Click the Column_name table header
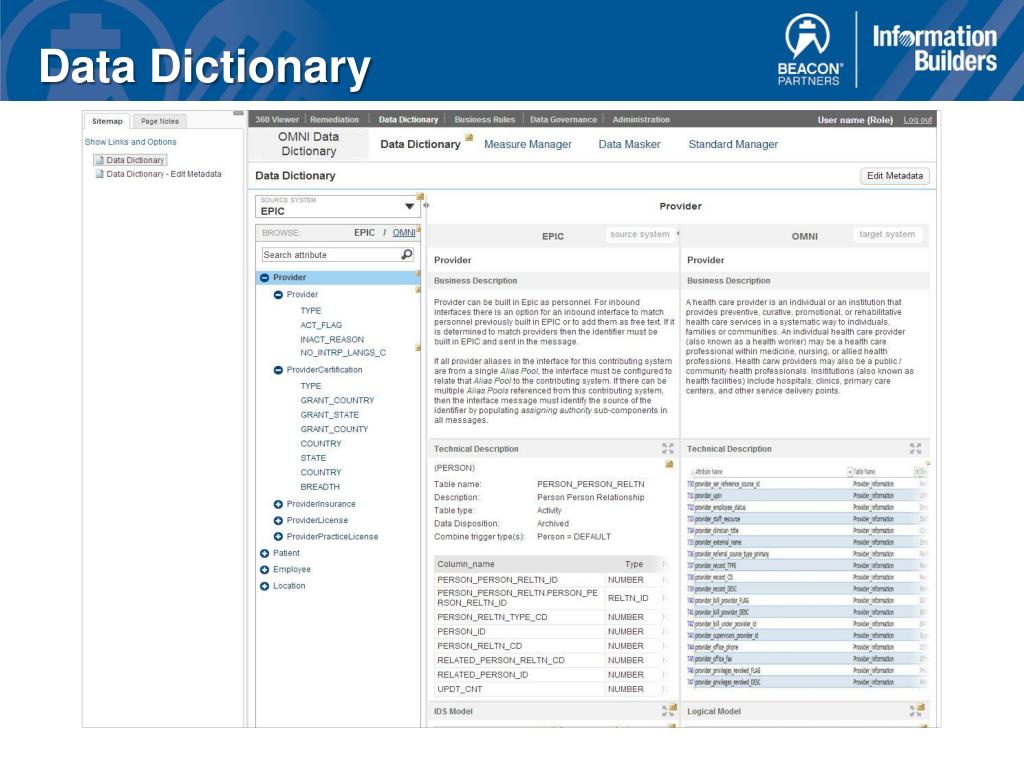 (x=466, y=564)
